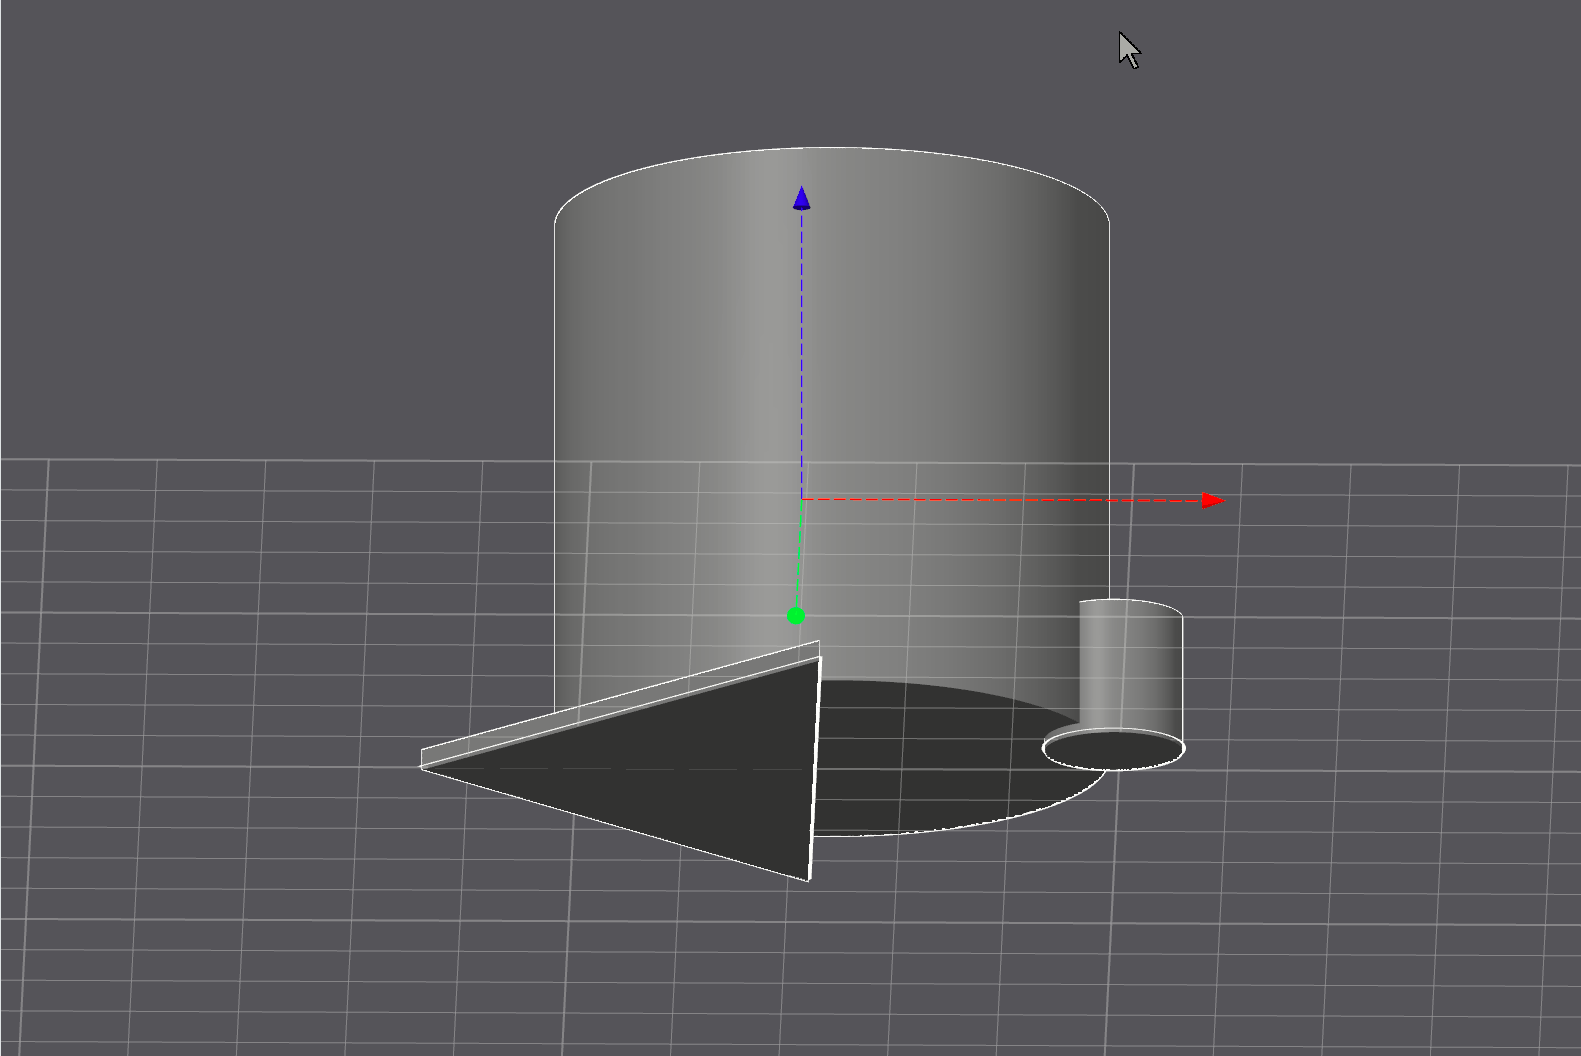Click the small cylinder's bottom elliptical face

[1114, 749]
